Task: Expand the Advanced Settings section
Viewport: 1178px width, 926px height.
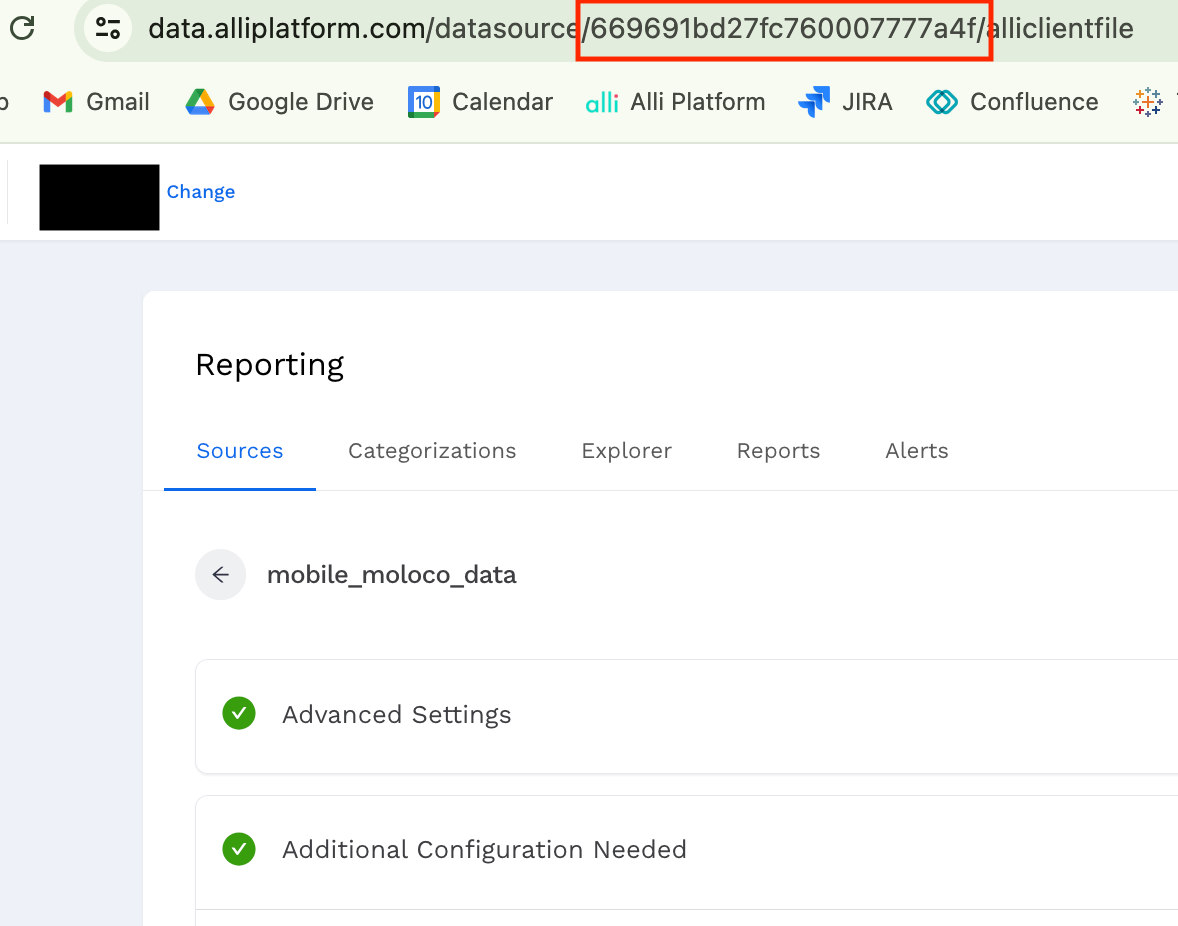Action: (x=397, y=715)
